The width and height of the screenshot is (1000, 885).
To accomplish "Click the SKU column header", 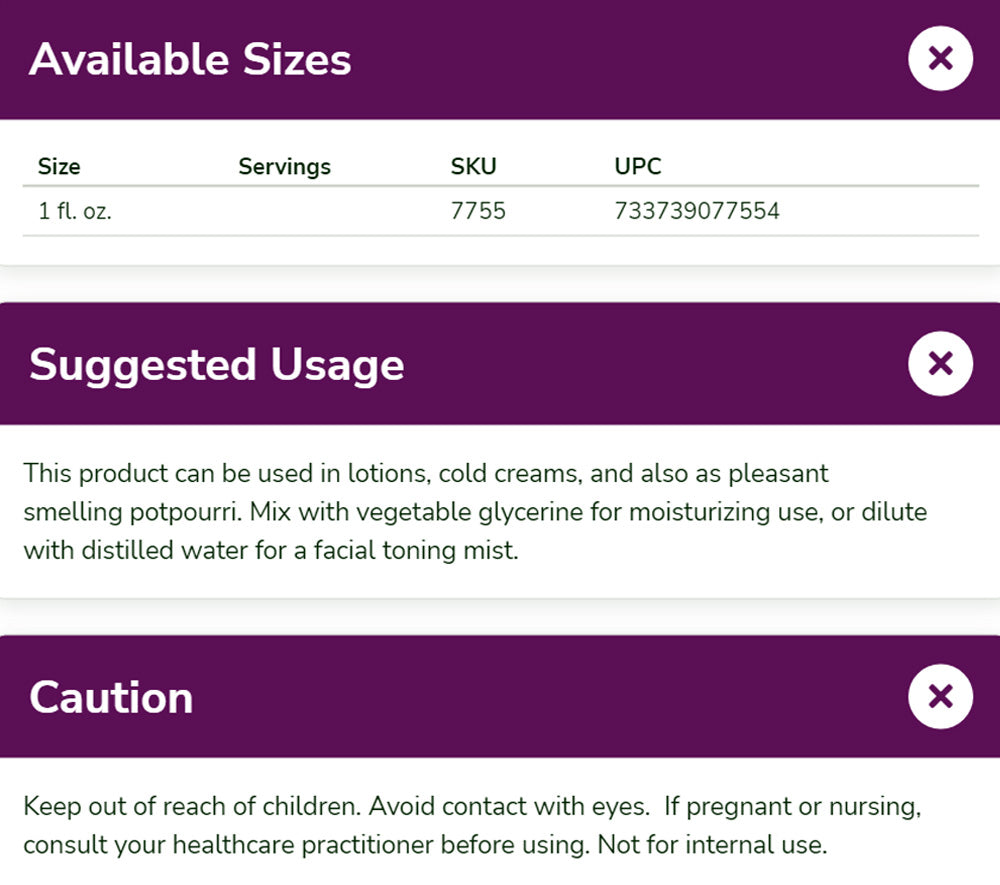I will pyautogui.click(x=473, y=166).
